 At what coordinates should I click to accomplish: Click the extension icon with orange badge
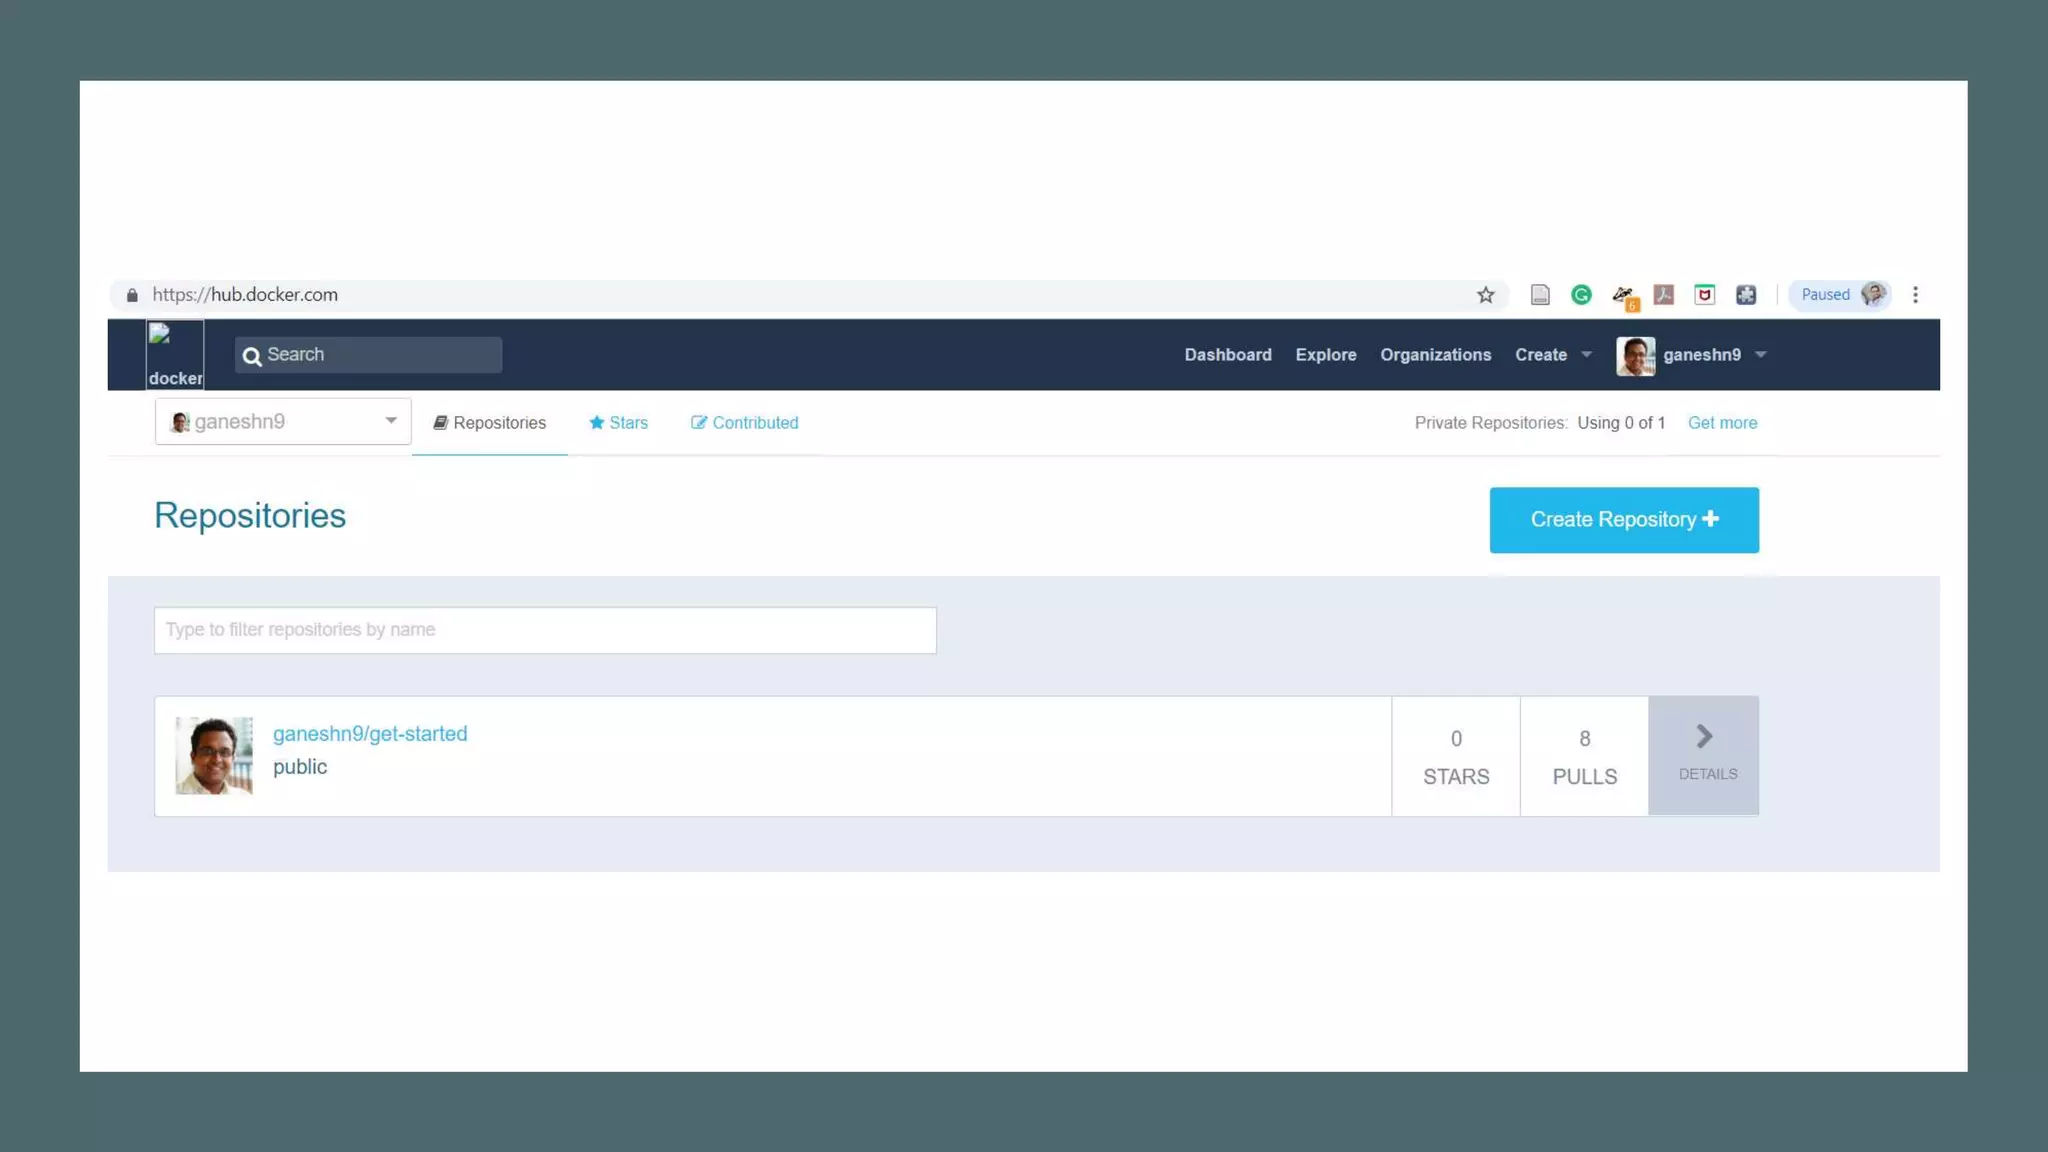click(1624, 296)
